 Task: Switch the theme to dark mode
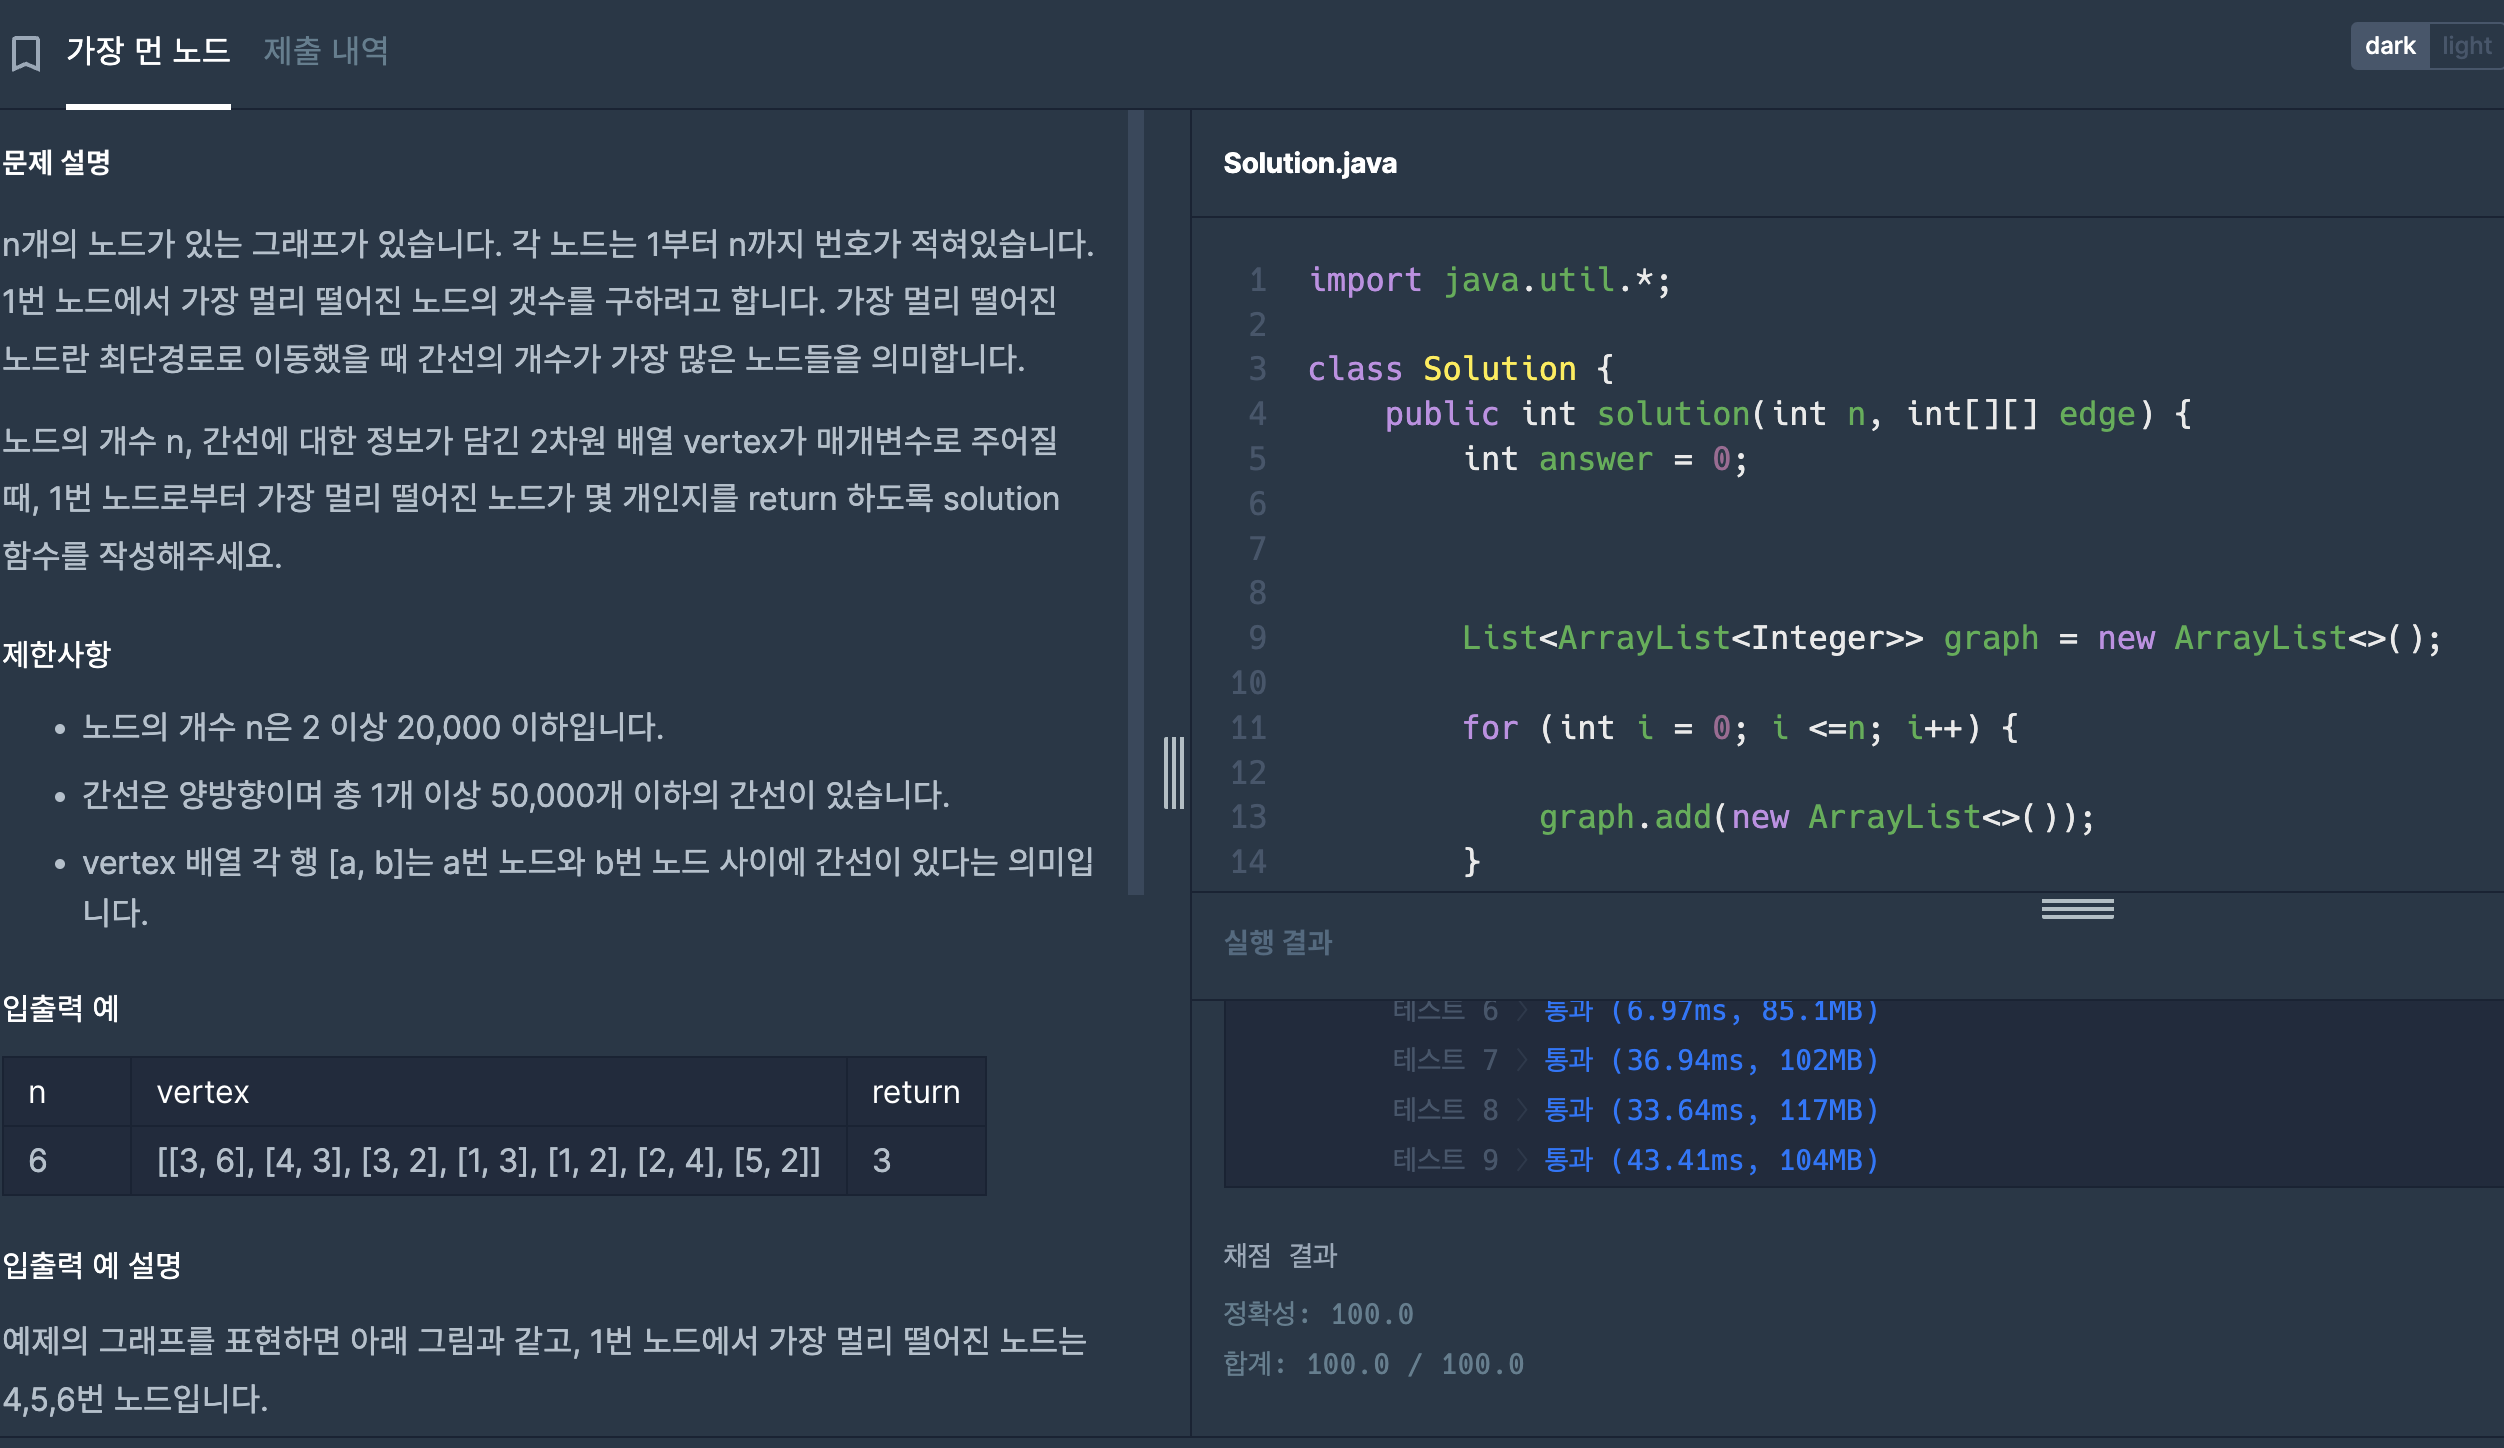2389,46
